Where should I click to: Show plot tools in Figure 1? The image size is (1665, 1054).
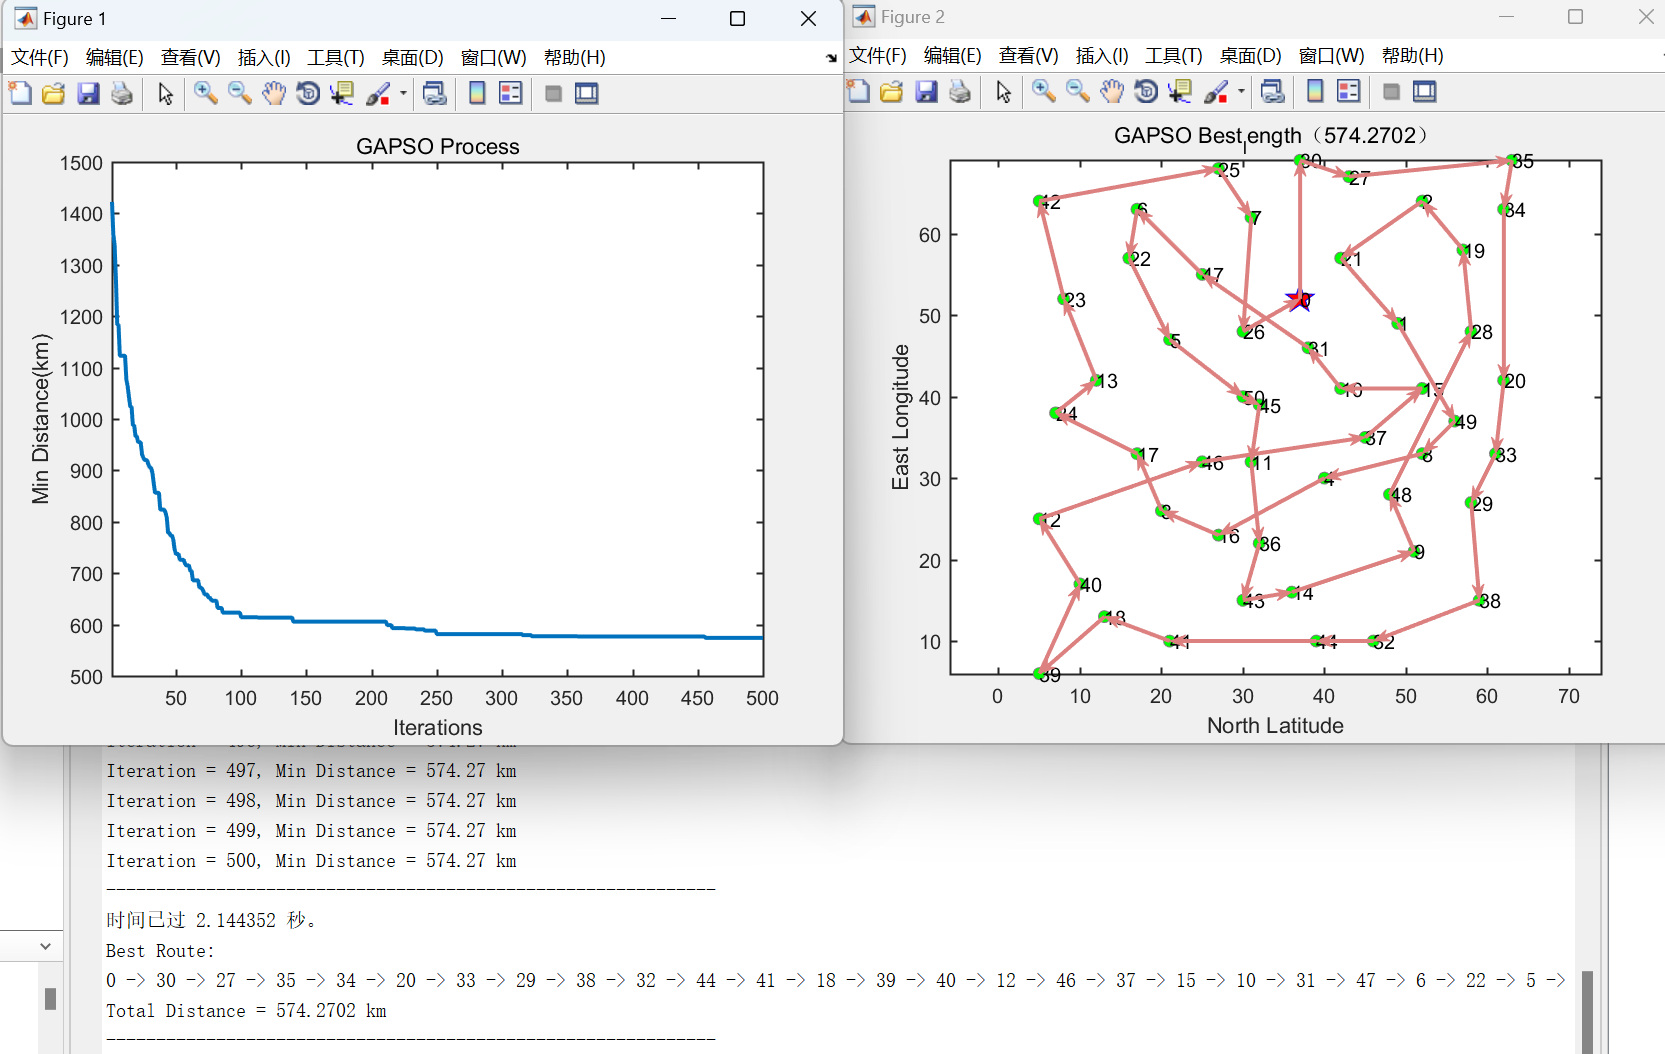click(x=587, y=94)
